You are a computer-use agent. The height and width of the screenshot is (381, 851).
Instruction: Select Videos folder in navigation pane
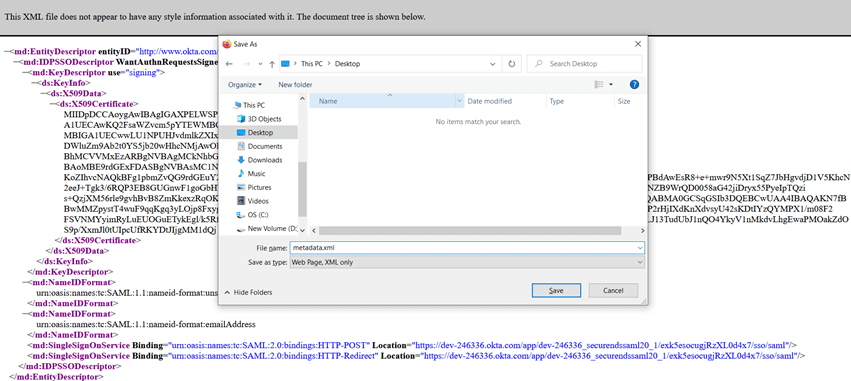click(x=252, y=201)
